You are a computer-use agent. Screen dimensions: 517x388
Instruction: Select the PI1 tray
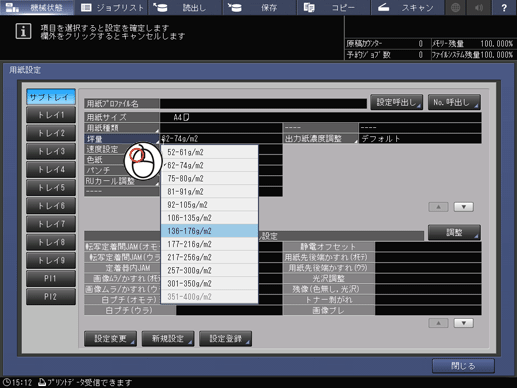[x=51, y=279]
